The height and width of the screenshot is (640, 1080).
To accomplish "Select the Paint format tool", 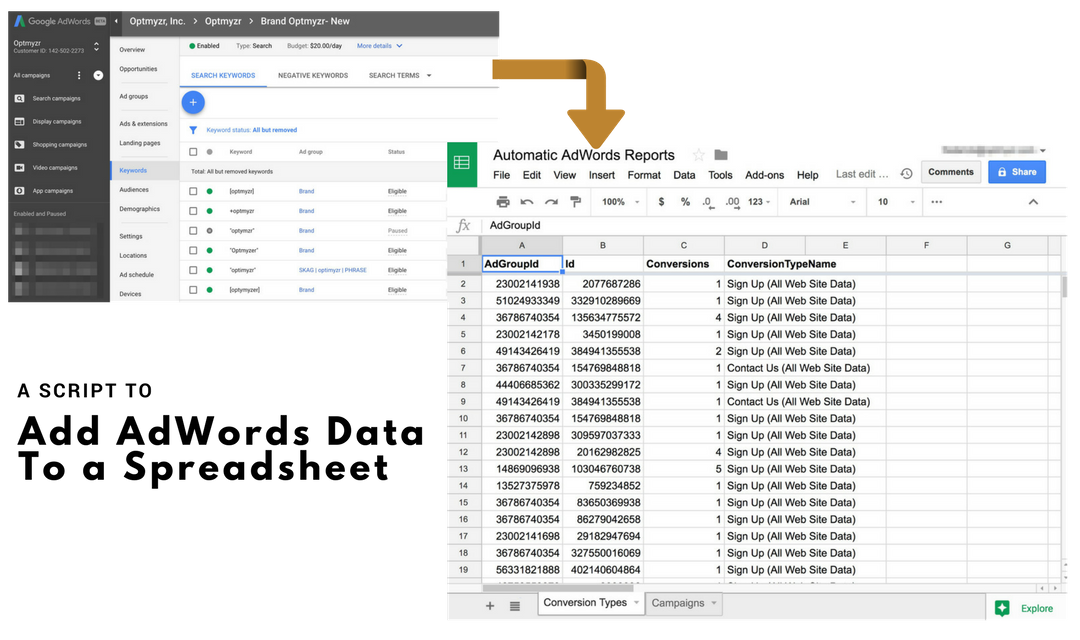I will (575, 201).
